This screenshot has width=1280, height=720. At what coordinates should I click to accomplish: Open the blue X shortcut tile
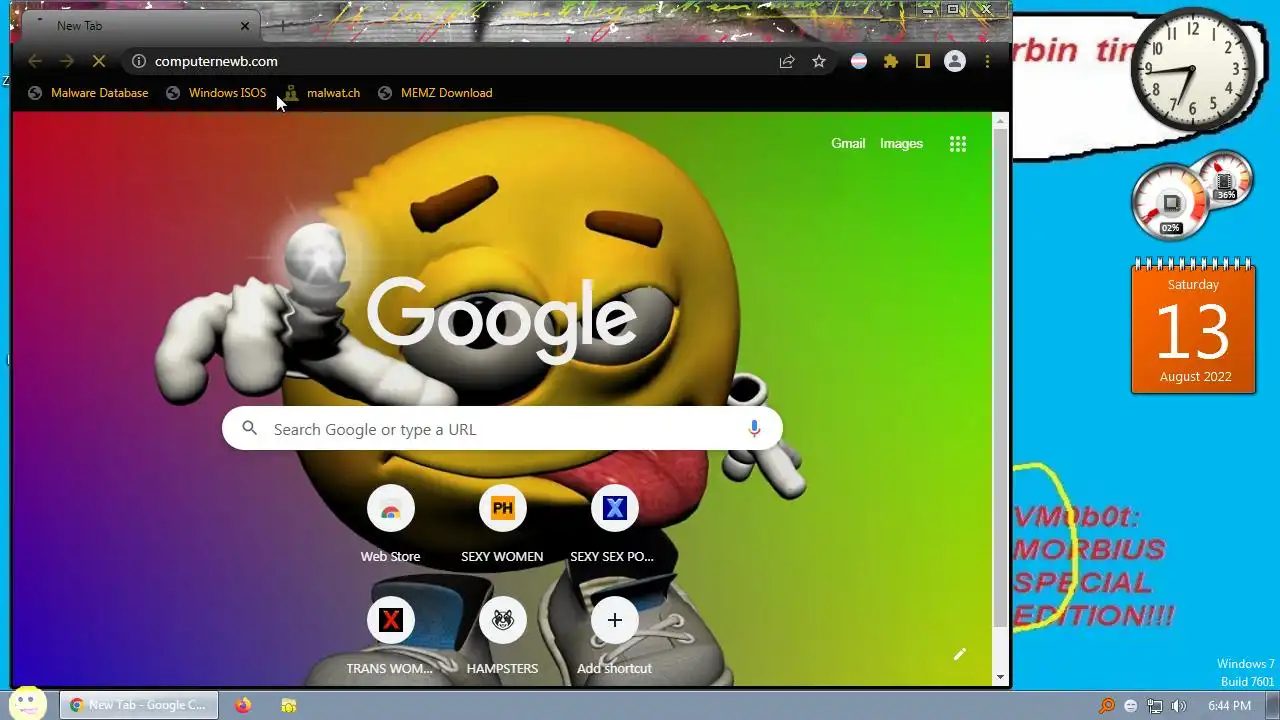coord(614,524)
